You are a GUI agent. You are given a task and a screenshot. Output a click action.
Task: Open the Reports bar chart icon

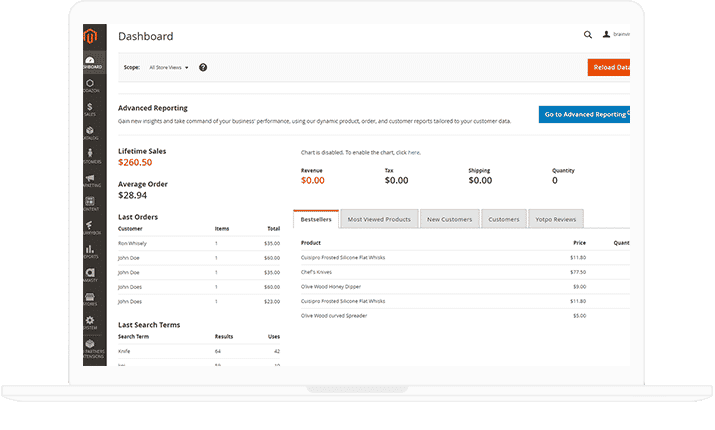pos(90,249)
